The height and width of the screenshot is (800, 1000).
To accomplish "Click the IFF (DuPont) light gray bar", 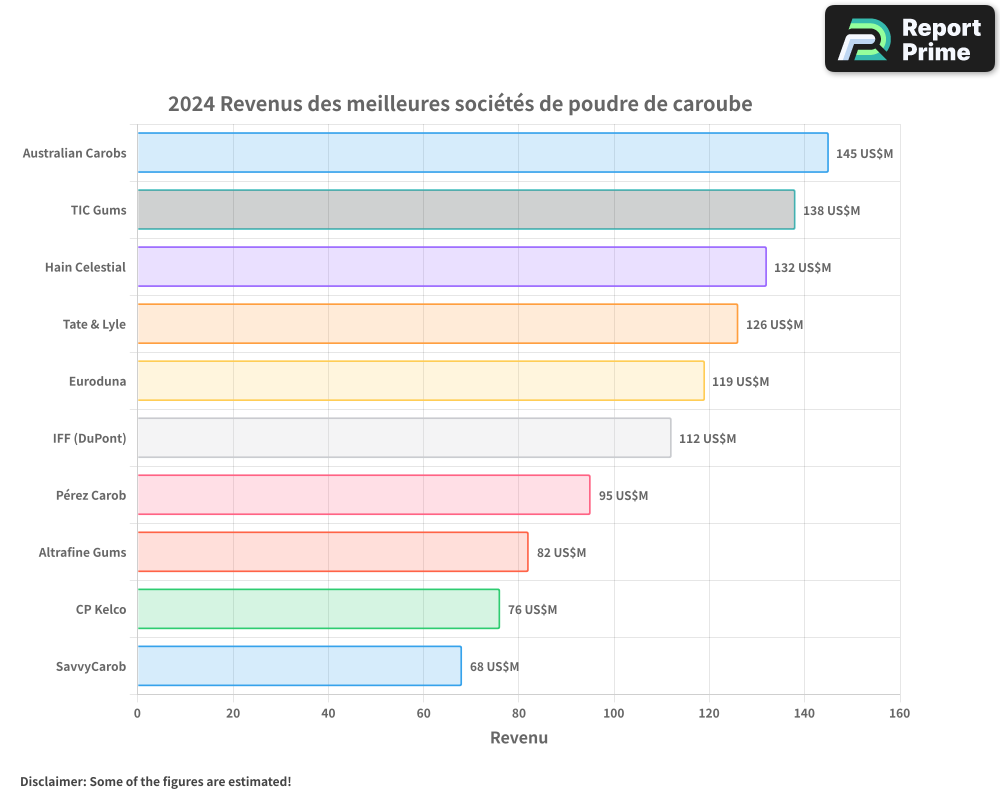I will click(404, 438).
